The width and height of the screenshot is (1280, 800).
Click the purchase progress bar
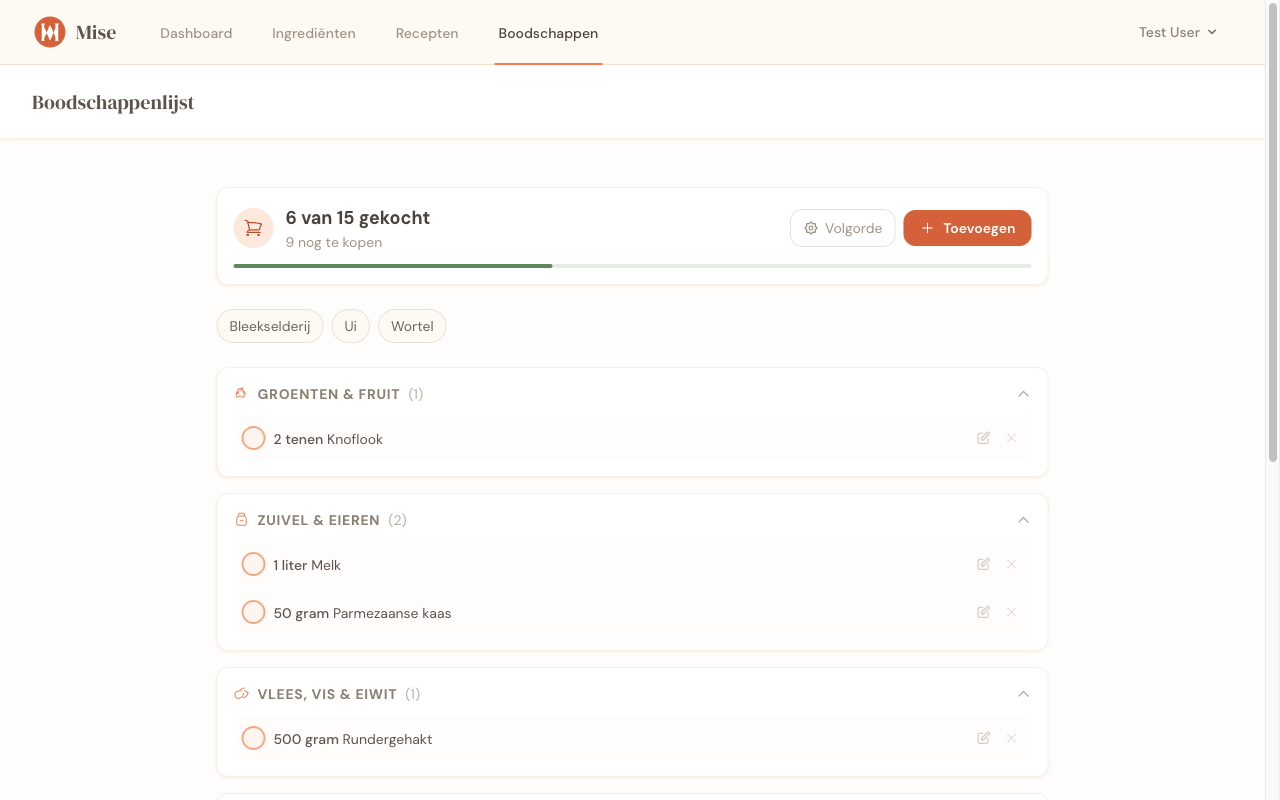pyautogui.click(x=632, y=266)
